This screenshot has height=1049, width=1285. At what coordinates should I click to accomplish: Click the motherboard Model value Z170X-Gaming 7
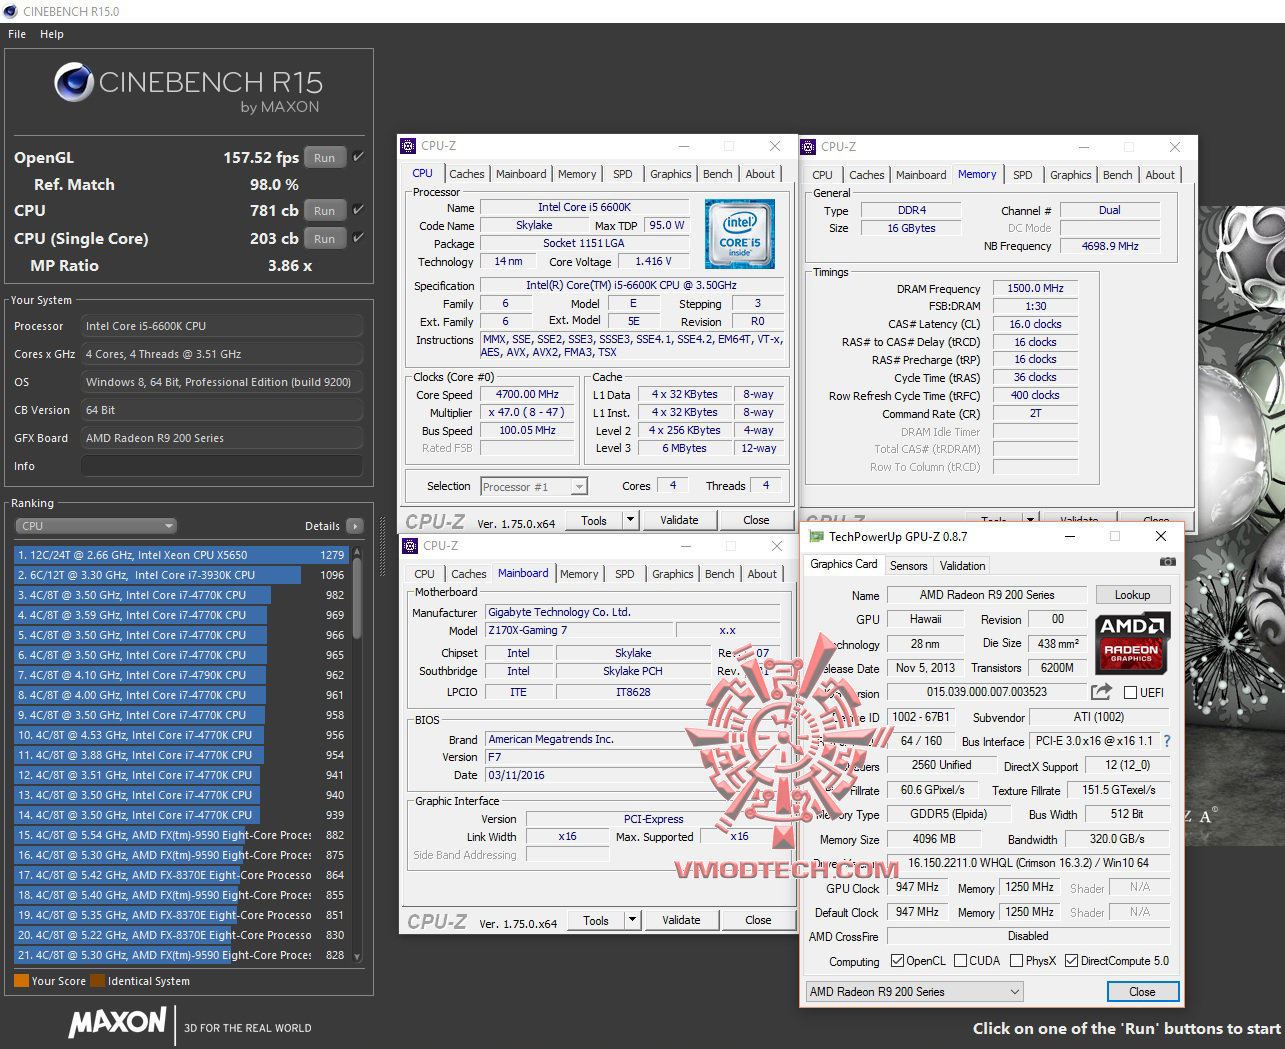(580, 630)
